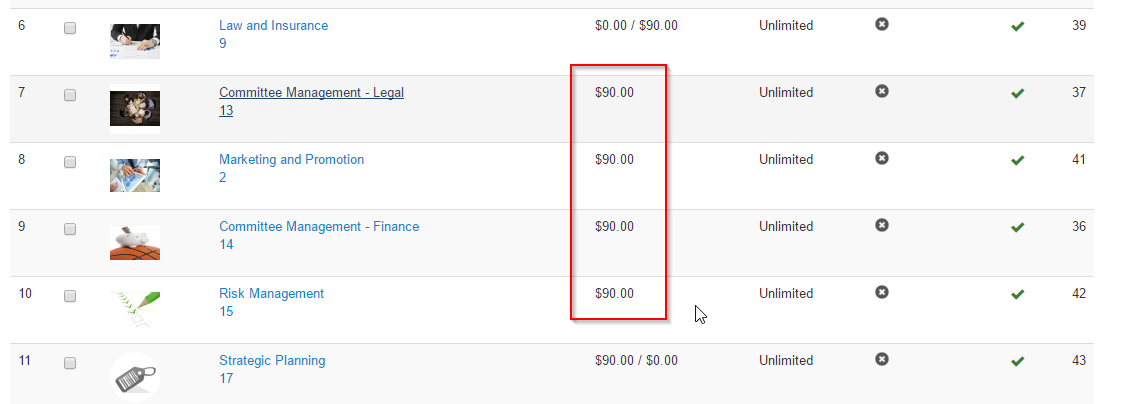1121x404 pixels.
Task: Click the gray X icon in Risk Management row
Action: click(882, 292)
